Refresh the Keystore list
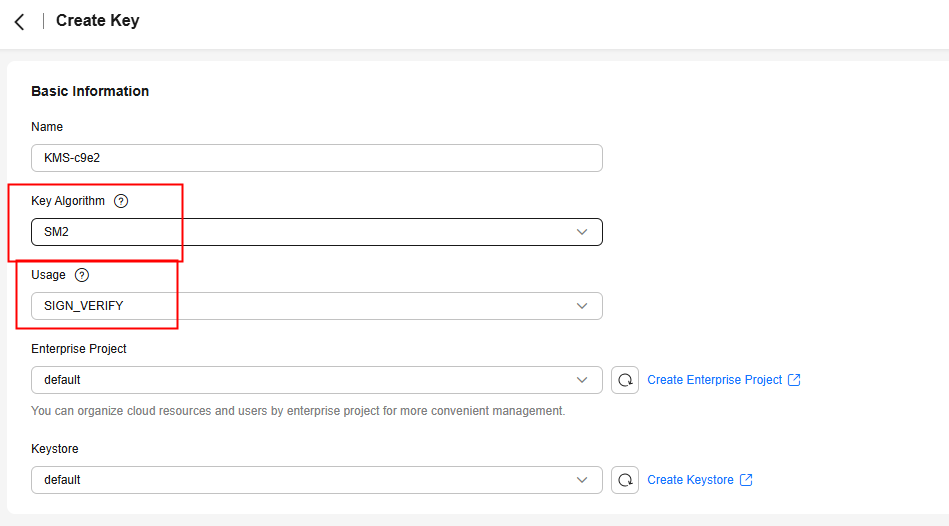 [x=625, y=480]
